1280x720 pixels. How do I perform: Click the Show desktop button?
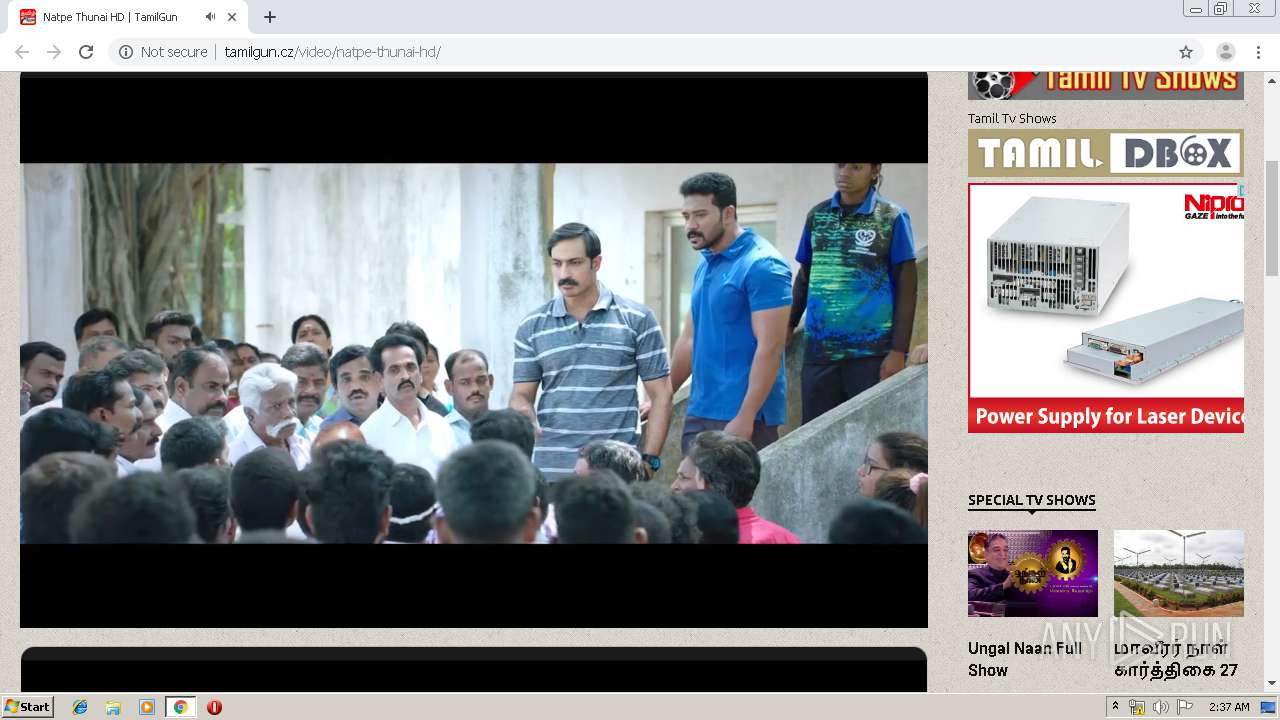1268,707
